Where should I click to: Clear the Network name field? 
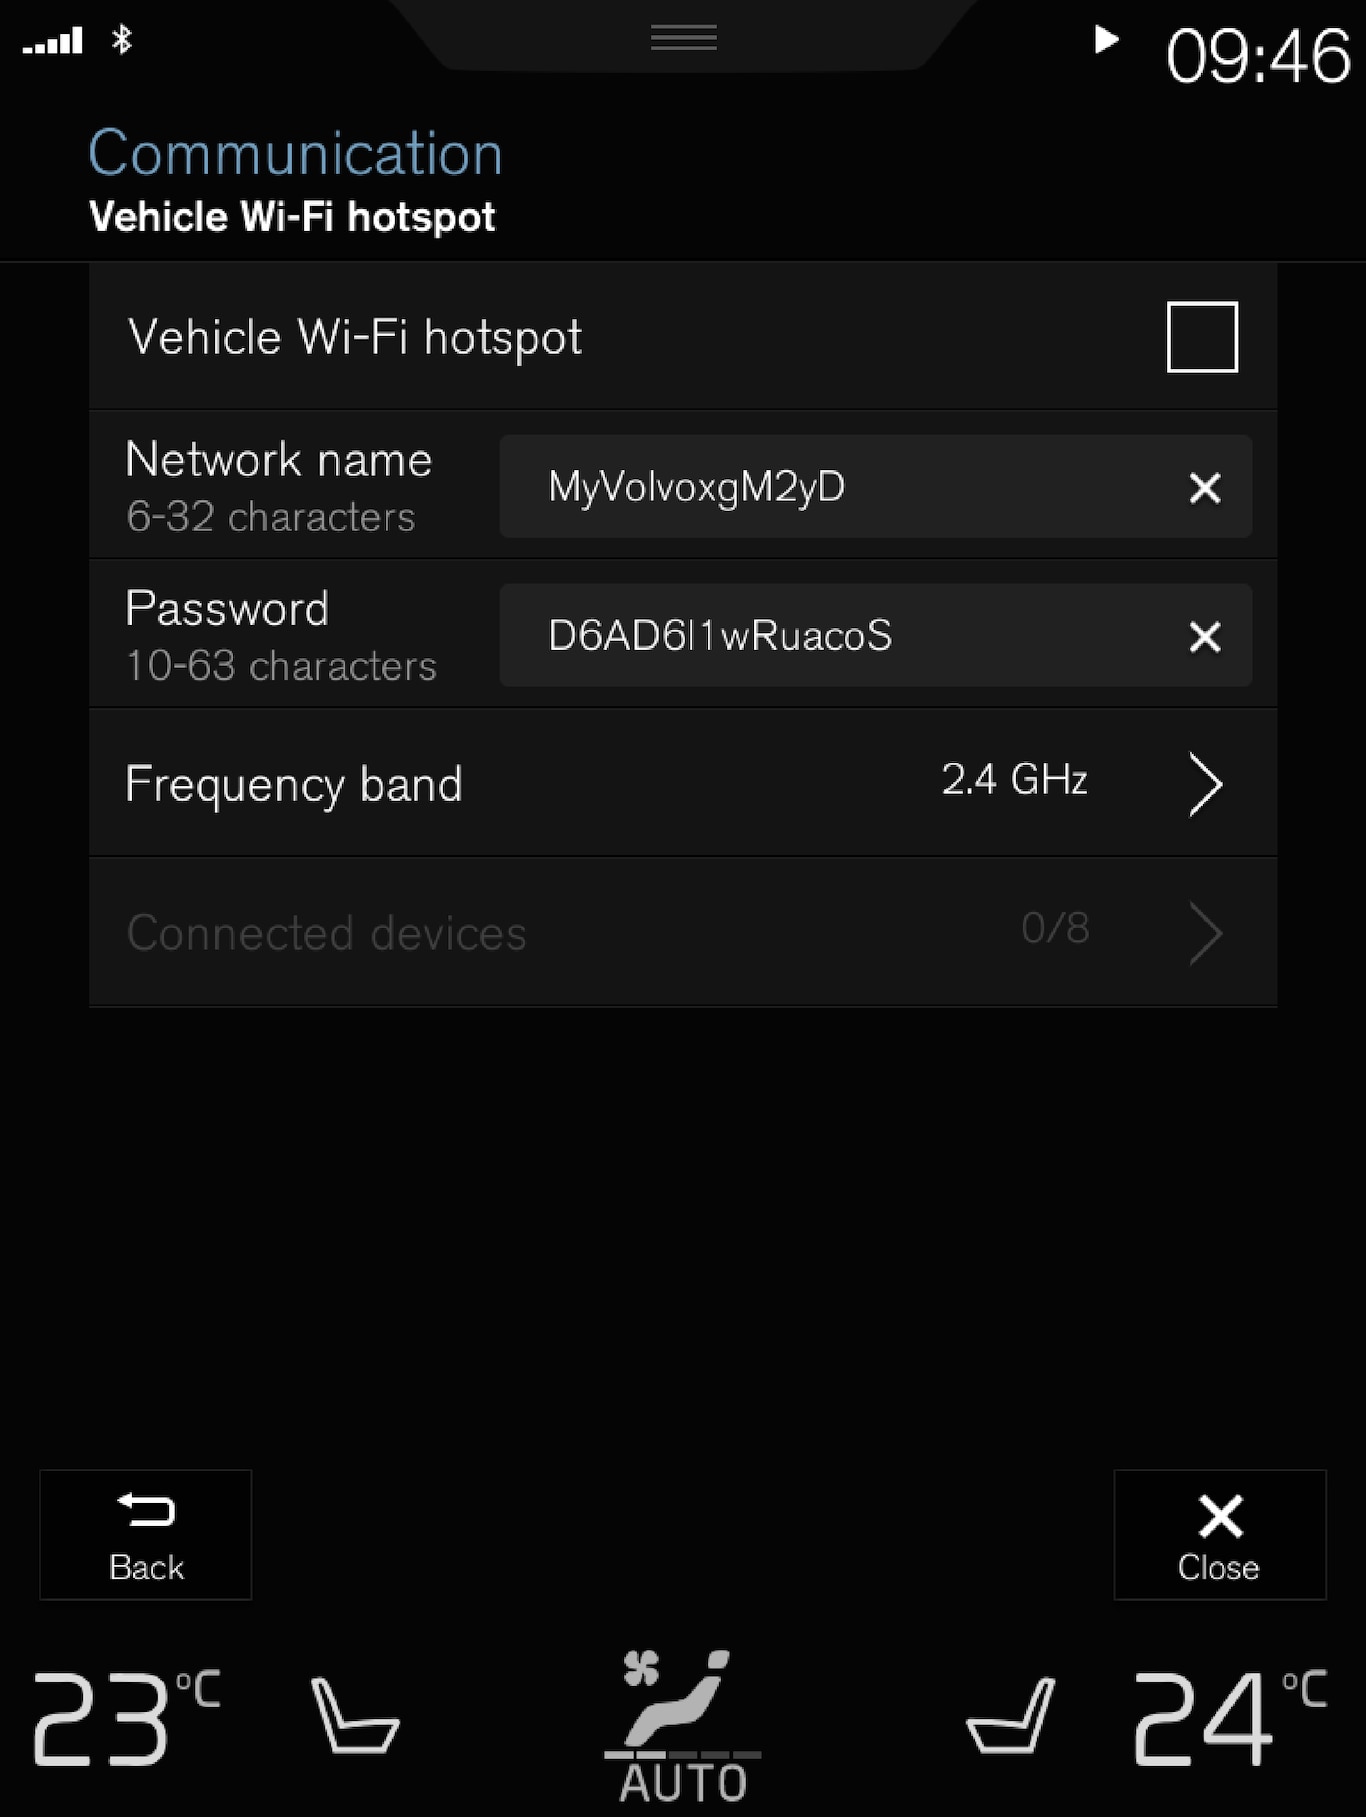[1204, 488]
